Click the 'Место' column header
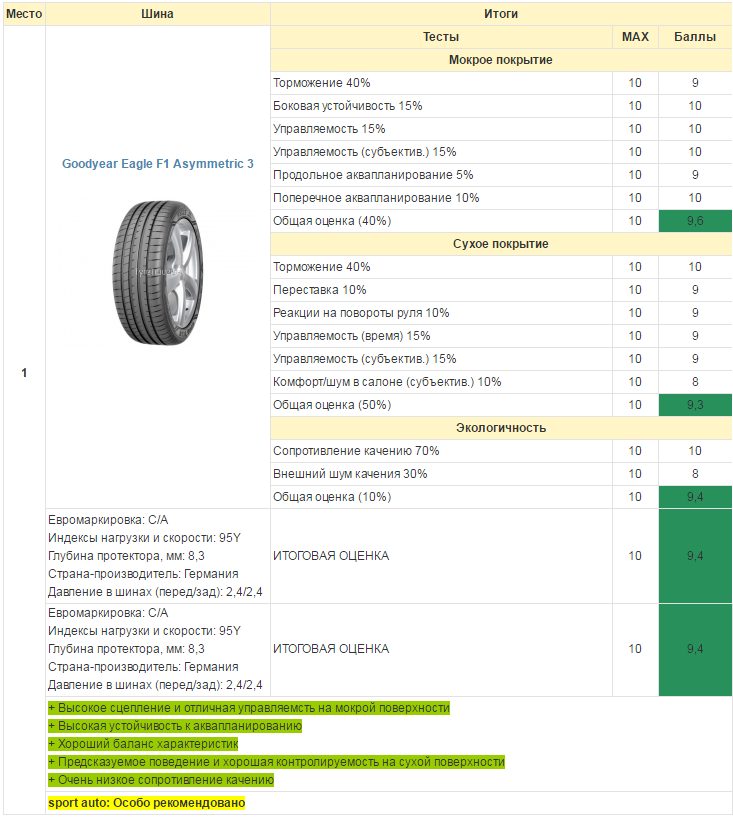 [24, 14]
